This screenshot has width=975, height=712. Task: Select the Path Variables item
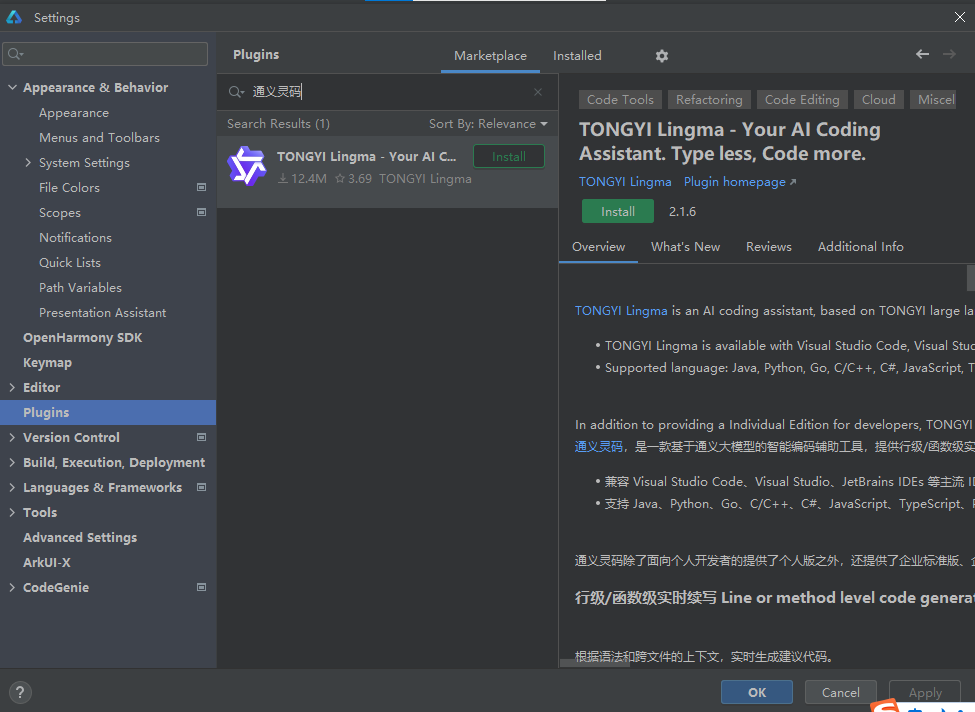80,287
